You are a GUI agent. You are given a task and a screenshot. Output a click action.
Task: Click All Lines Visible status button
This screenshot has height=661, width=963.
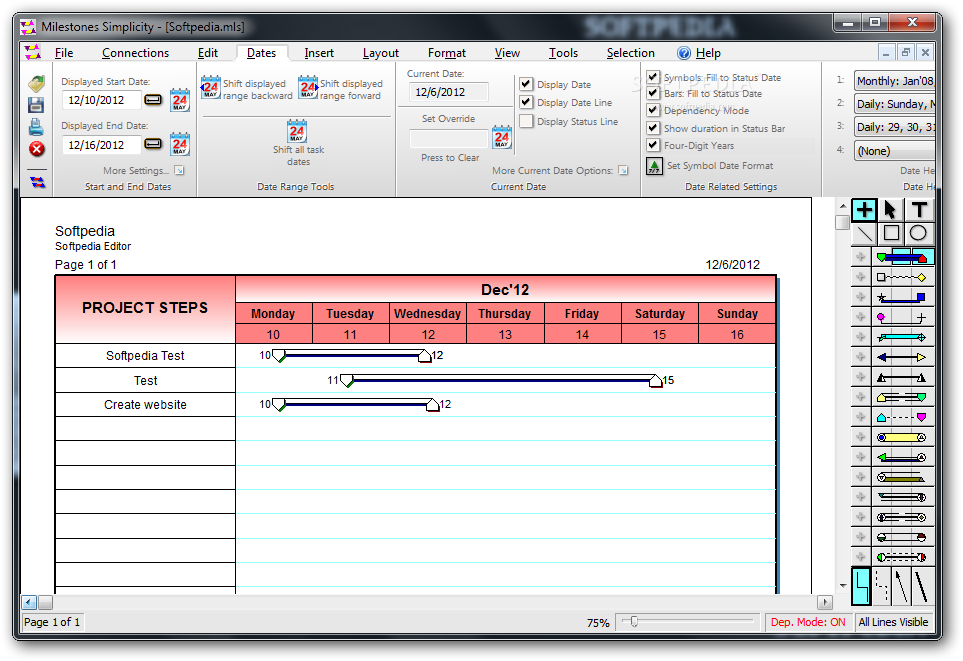pyautogui.click(x=893, y=622)
